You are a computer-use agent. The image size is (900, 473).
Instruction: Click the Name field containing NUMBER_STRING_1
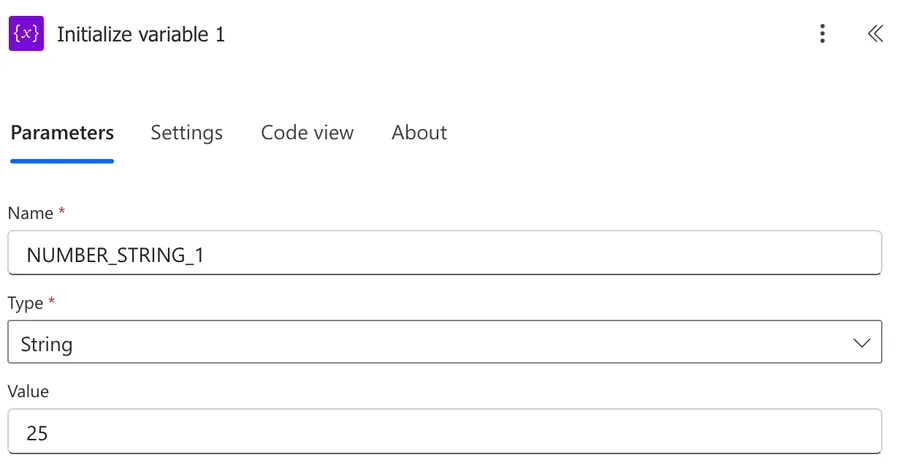tap(444, 254)
